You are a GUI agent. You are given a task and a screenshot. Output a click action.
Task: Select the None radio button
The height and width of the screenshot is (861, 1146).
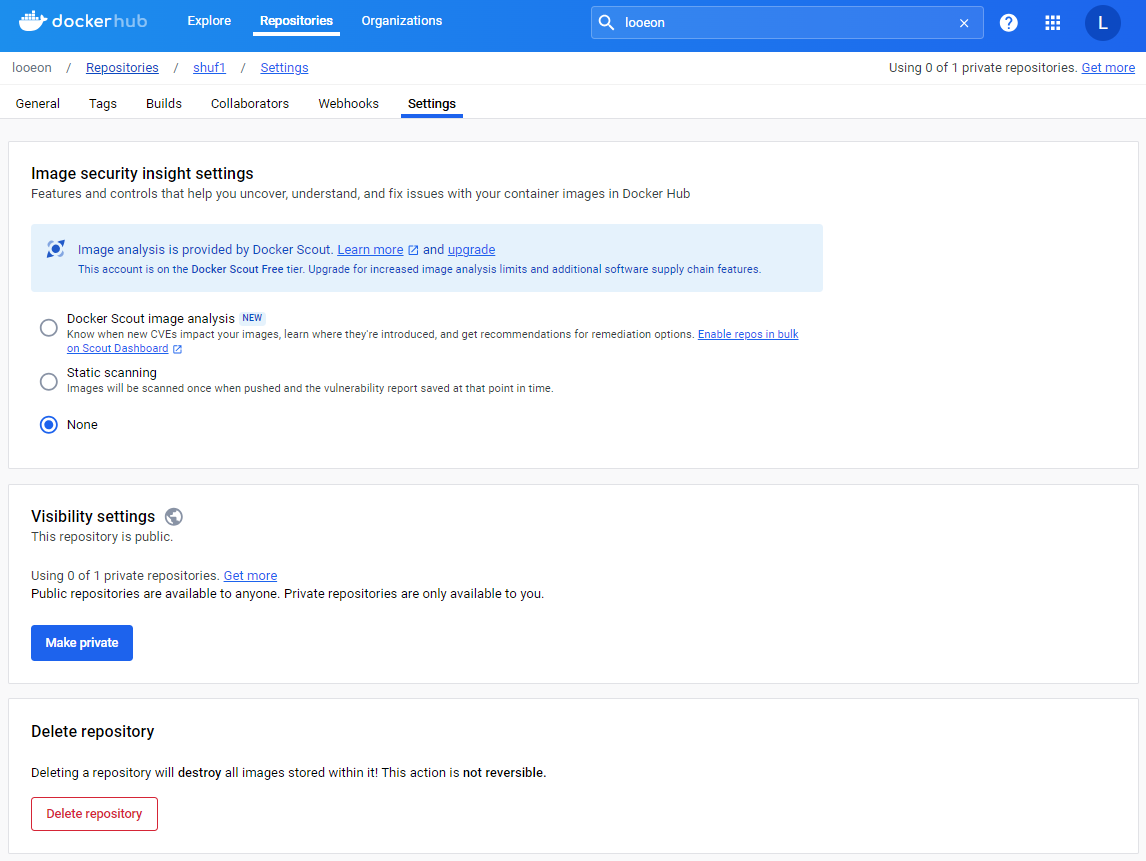click(x=49, y=425)
